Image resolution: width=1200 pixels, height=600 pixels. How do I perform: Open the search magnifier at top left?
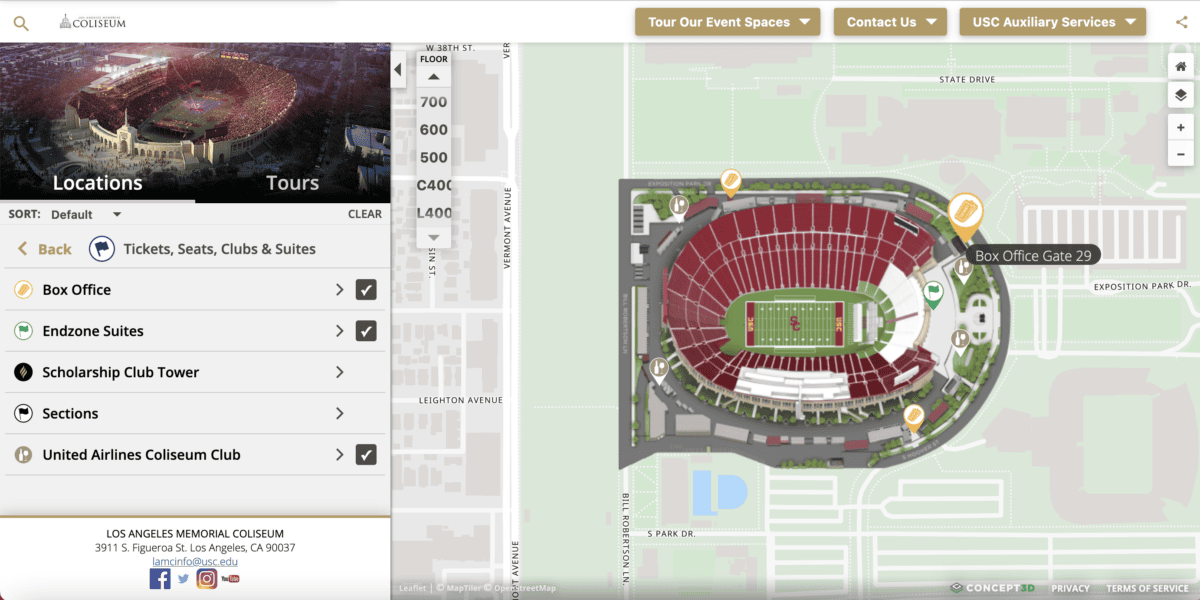click(x=21, y=21)
